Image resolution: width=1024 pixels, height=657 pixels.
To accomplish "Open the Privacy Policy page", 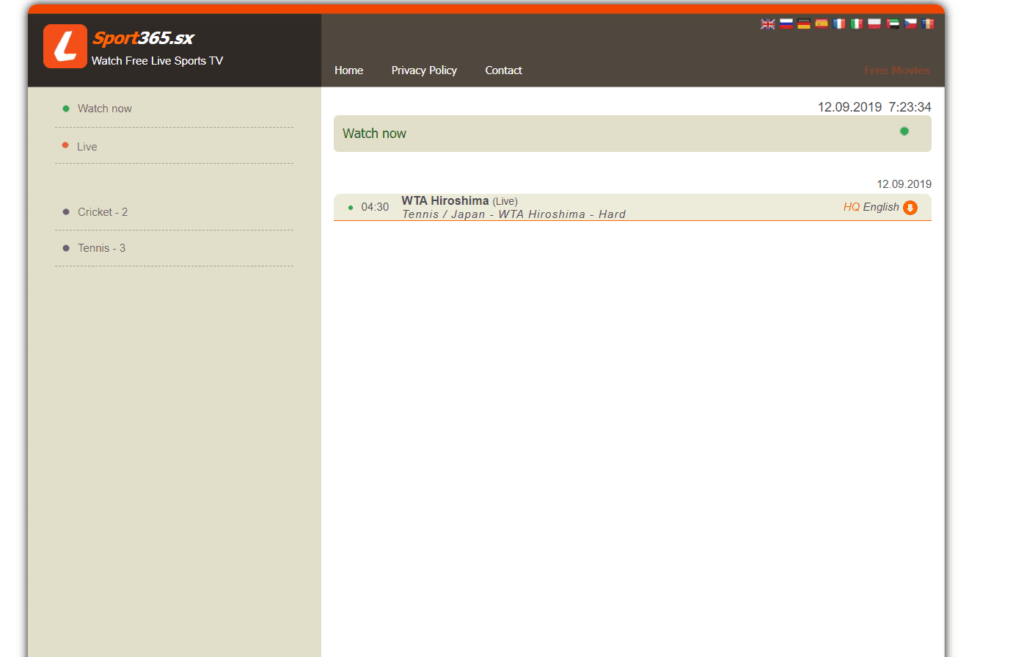I will coord(424,70).
